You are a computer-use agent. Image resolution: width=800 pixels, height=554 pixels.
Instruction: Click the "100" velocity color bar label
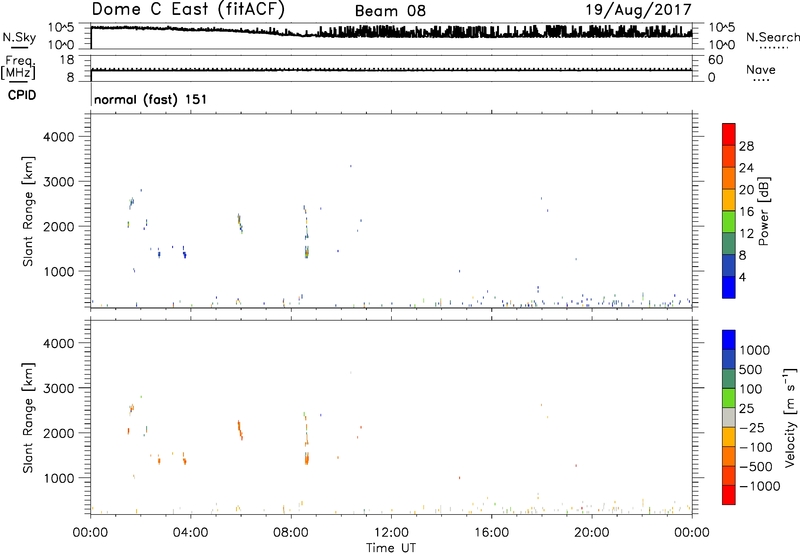click(751, 389)
